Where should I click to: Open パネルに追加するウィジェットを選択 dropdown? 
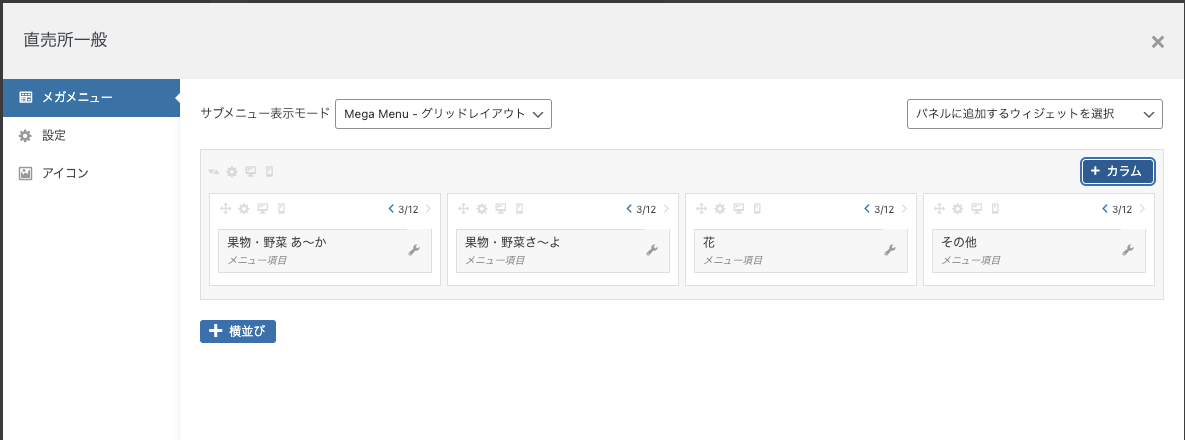[1035, 114]
